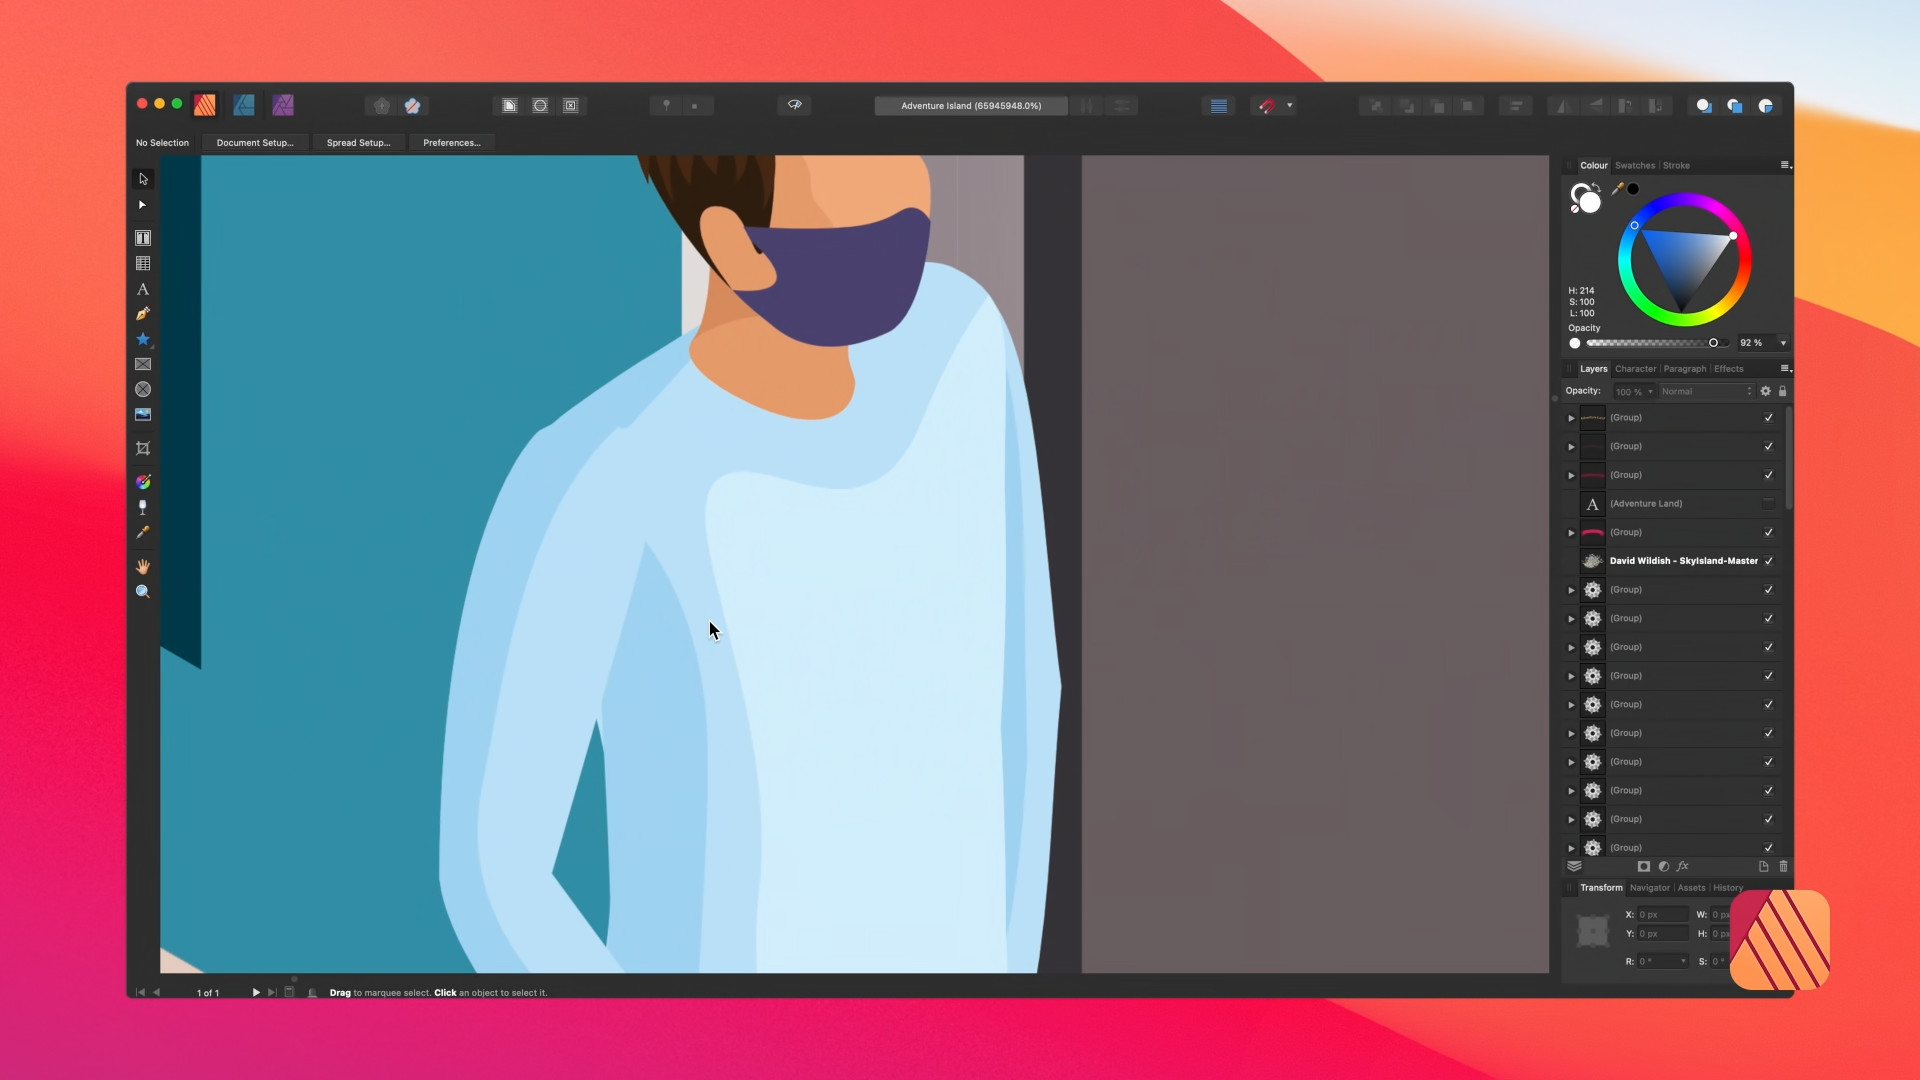1920x1080 pixels.
Task: Select the Vector Crop tool
Action: 143,449
